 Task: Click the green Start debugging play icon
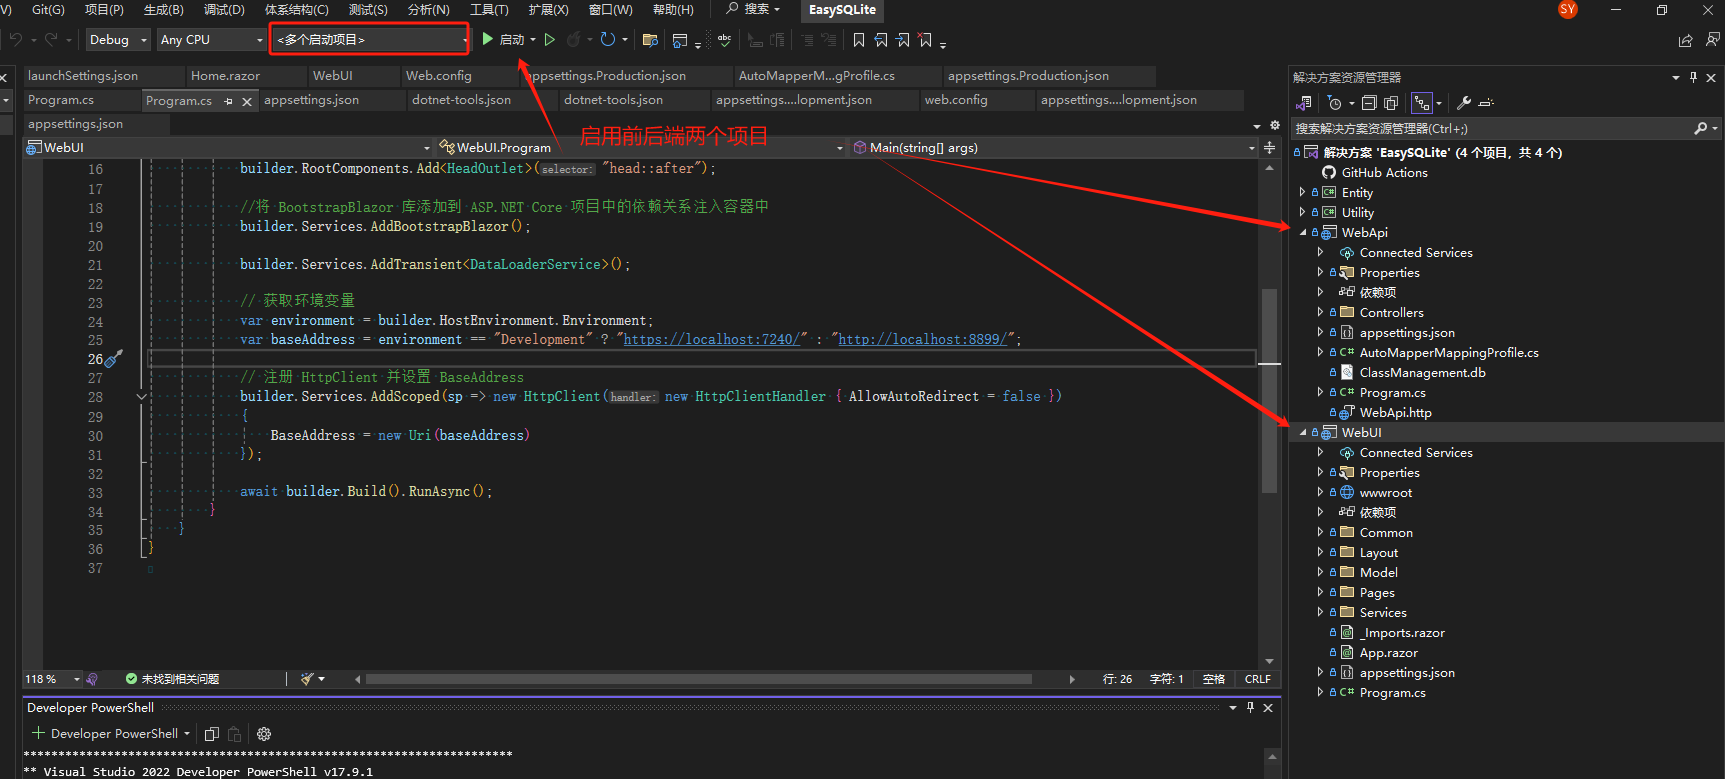[x=488, y=39]
